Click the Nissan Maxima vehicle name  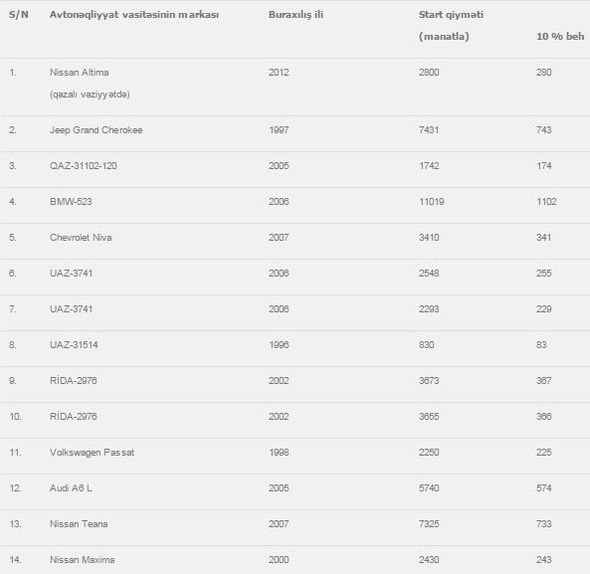82,560
